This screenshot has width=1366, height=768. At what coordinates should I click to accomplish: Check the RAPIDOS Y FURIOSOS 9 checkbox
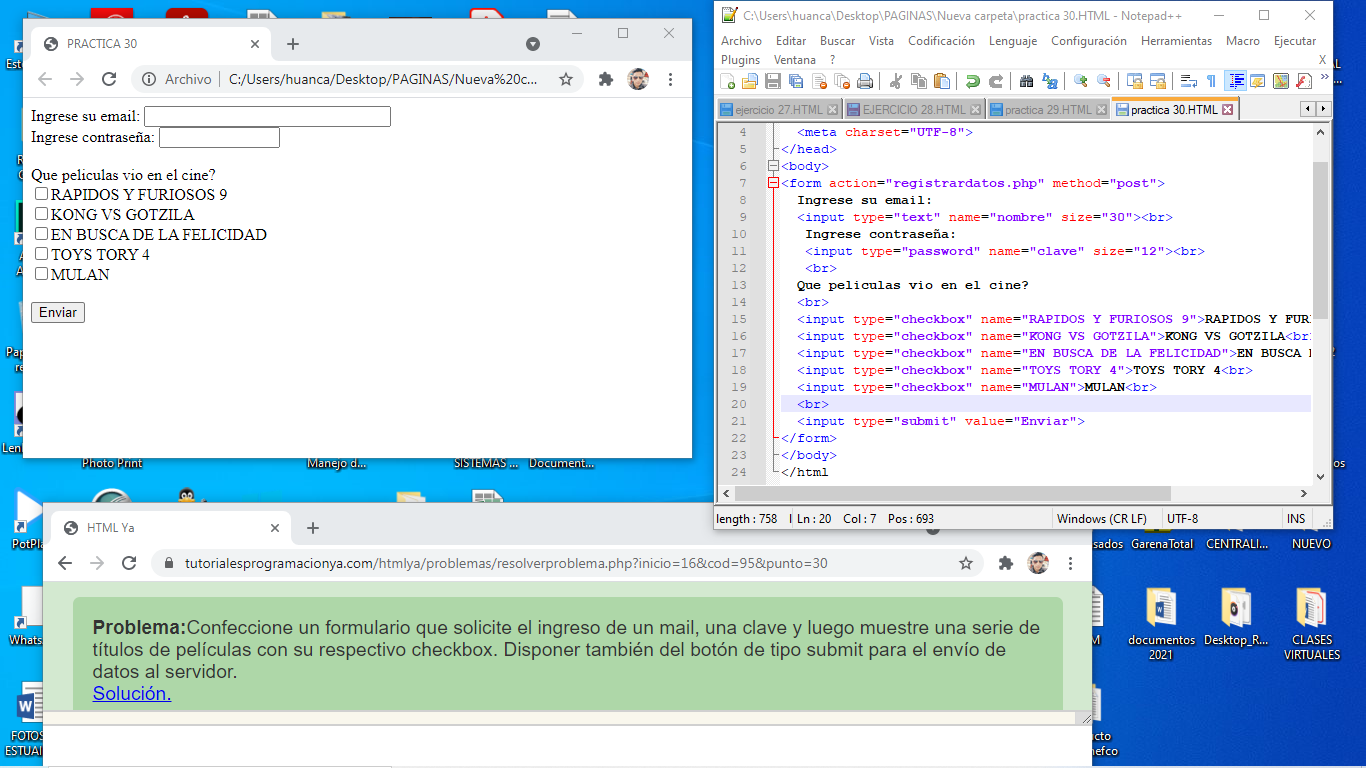point(41,194)
